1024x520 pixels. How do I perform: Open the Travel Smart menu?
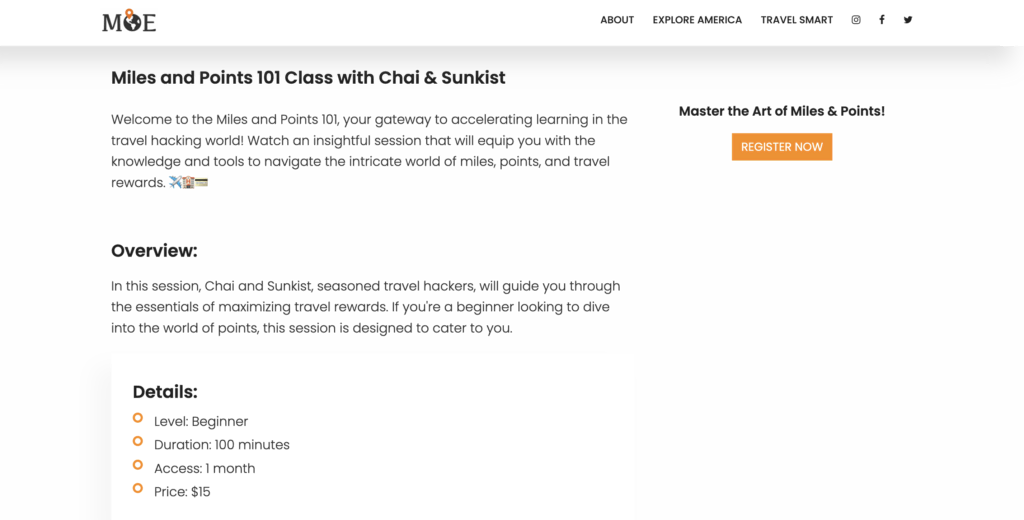[x=796, y=20]
